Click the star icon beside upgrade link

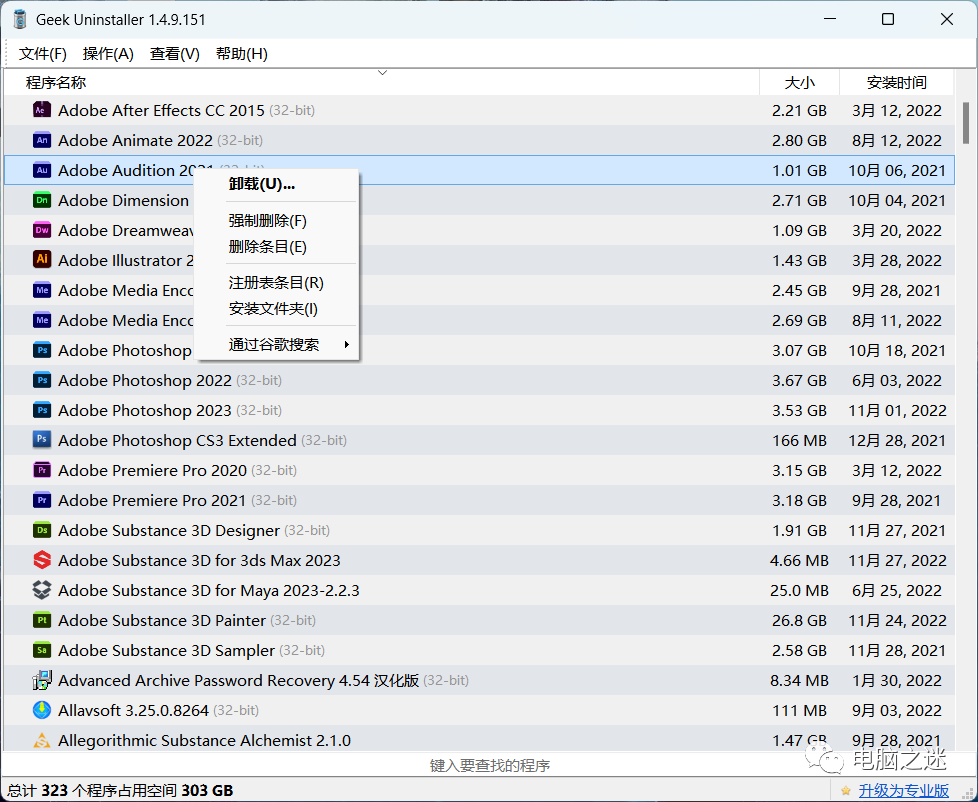(846, 790)
